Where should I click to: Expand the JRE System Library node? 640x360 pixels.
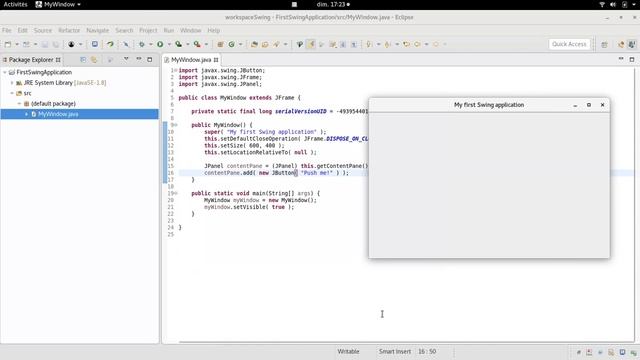pyautogui.click(x=12, y=83)
